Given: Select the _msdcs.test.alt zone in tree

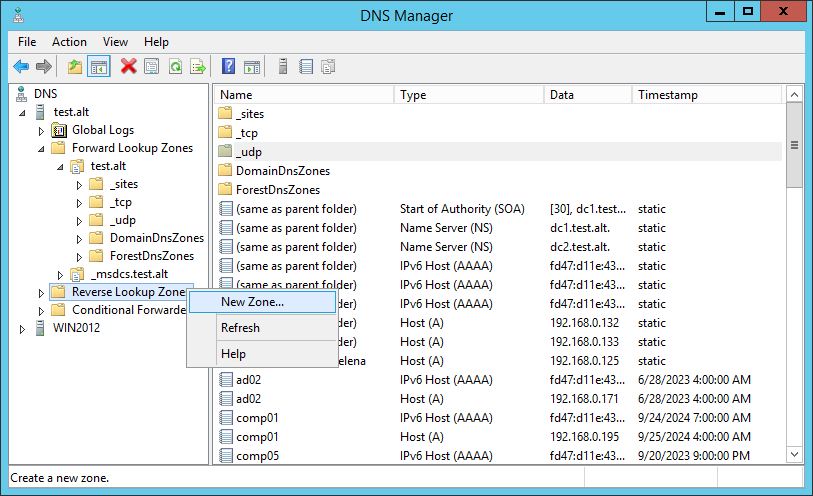Looking at the screenshot, I should [x=129, y=274].
